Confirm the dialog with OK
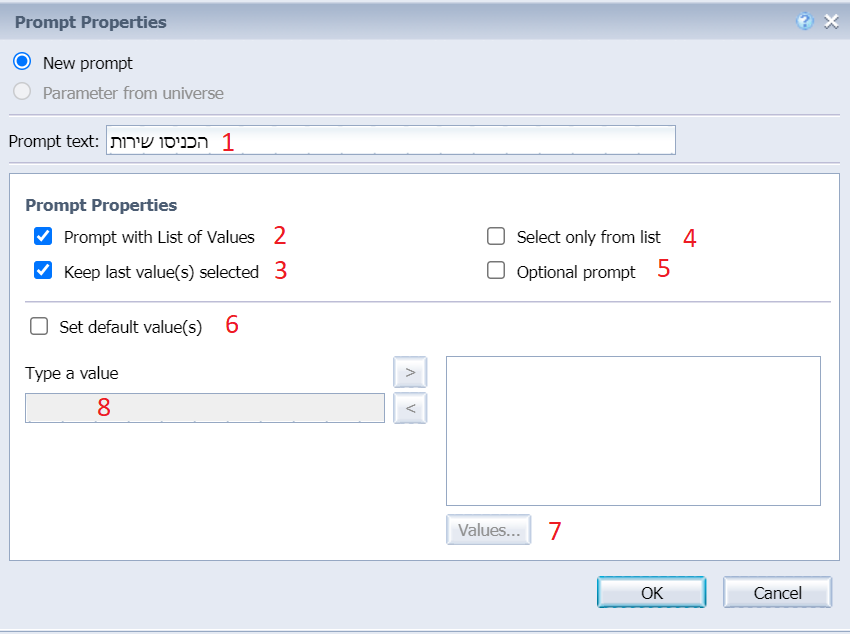The height and width of the screenshot is (634, 851). [x=651, y=592]
